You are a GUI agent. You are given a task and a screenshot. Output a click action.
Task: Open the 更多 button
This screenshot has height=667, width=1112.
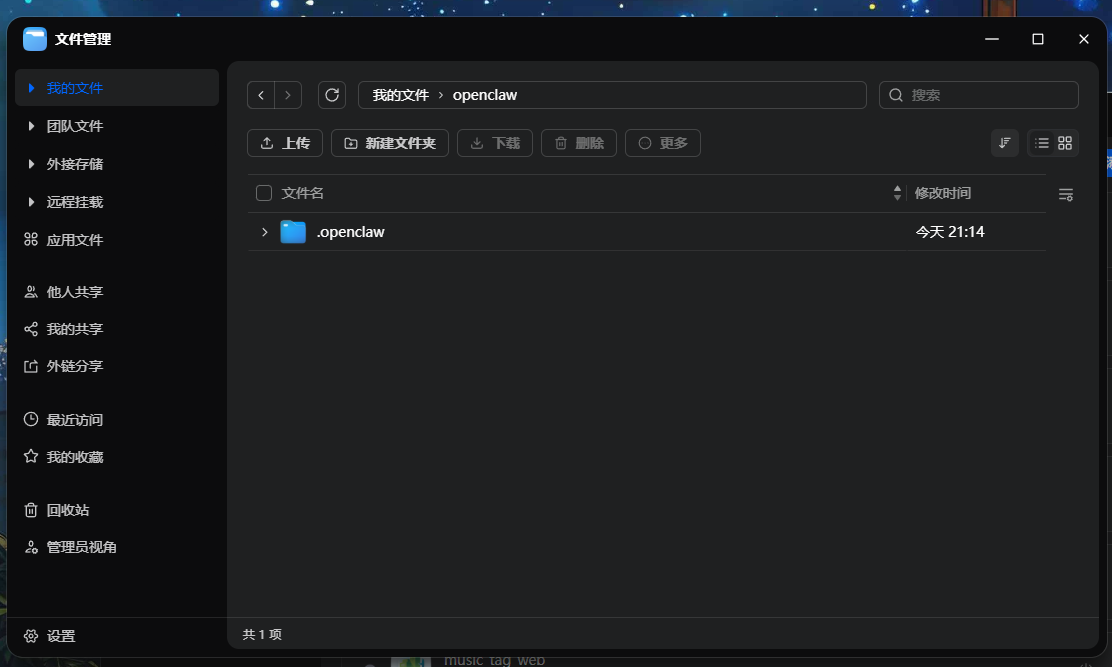[662, 143]
